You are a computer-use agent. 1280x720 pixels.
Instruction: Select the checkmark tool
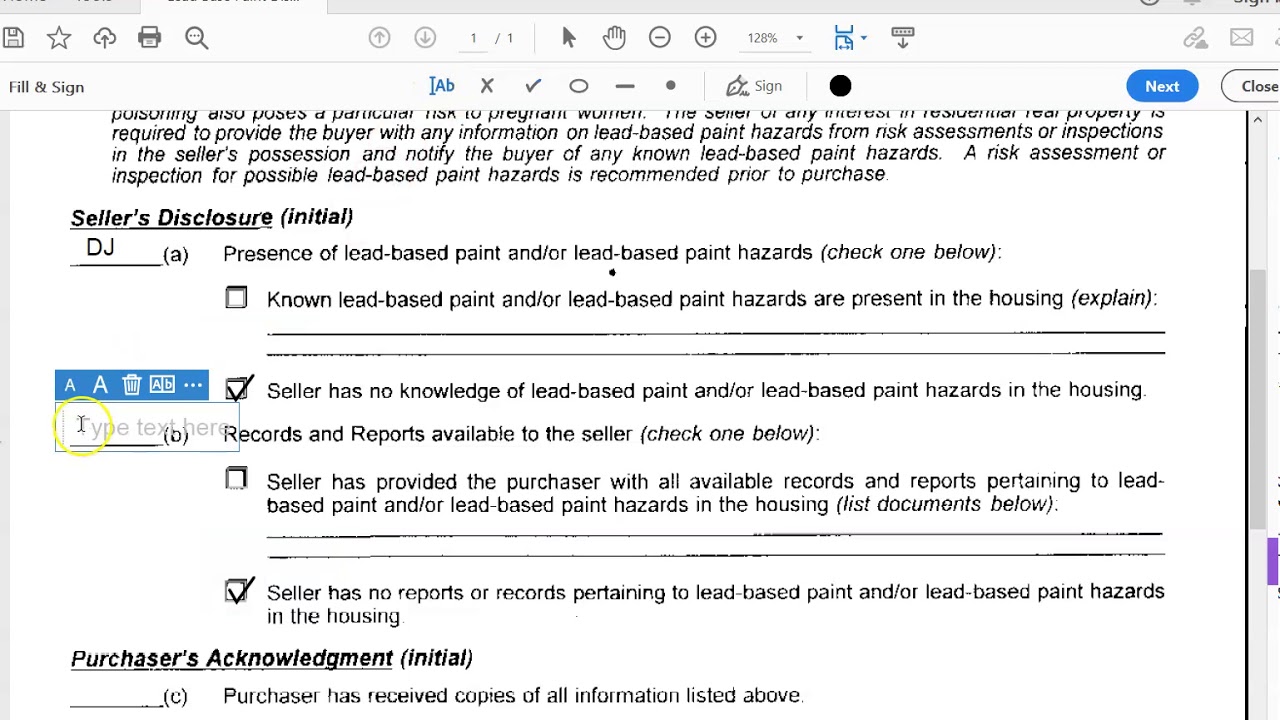pyautogui.click(x=533, y=86)
